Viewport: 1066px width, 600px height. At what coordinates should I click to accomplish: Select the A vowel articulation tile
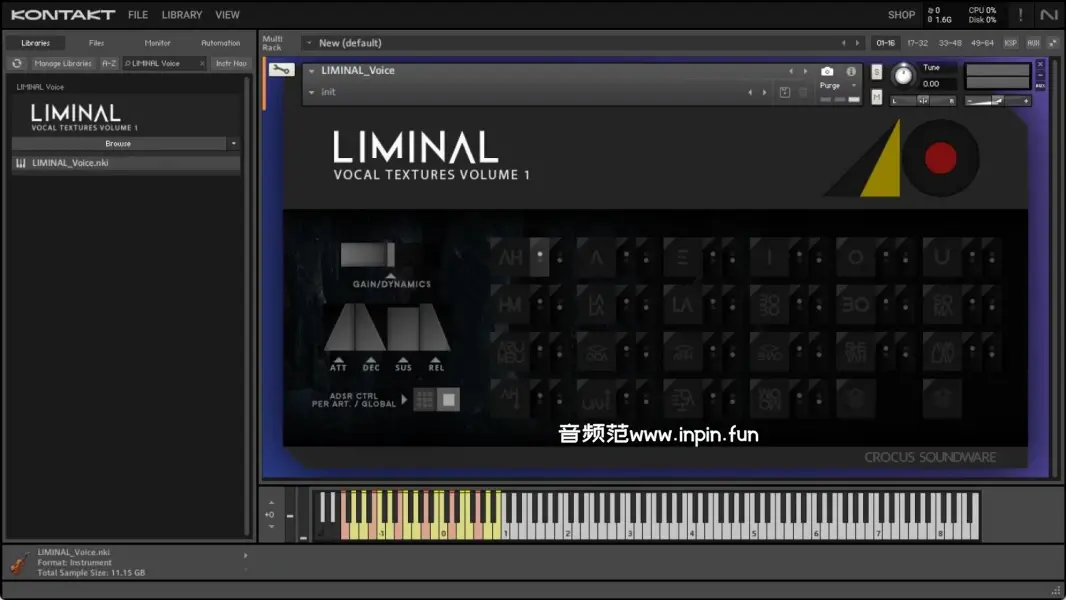[x=596, y=257]
